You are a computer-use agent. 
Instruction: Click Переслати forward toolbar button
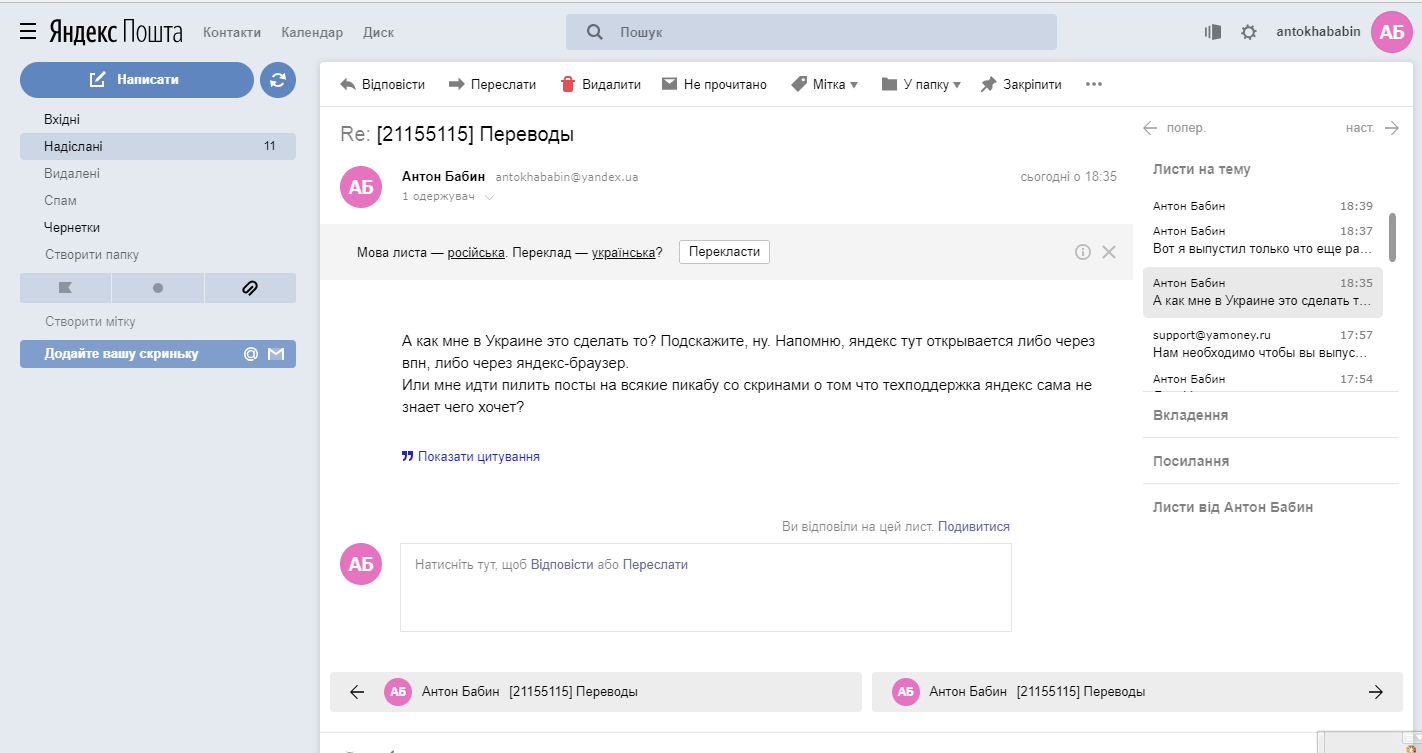492,85
